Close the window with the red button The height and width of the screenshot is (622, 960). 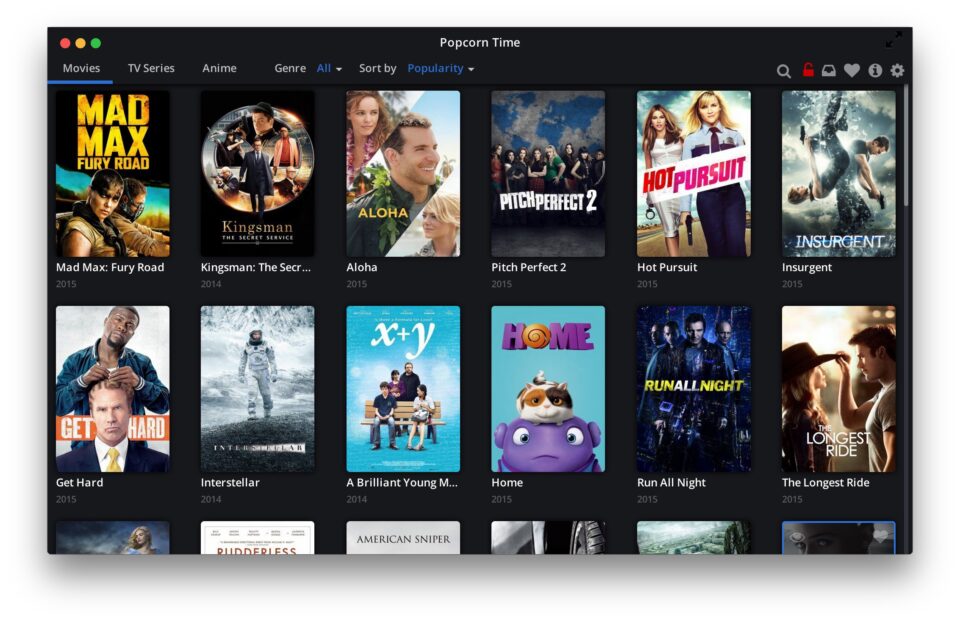pyautogui.click(x=65, y=43)
